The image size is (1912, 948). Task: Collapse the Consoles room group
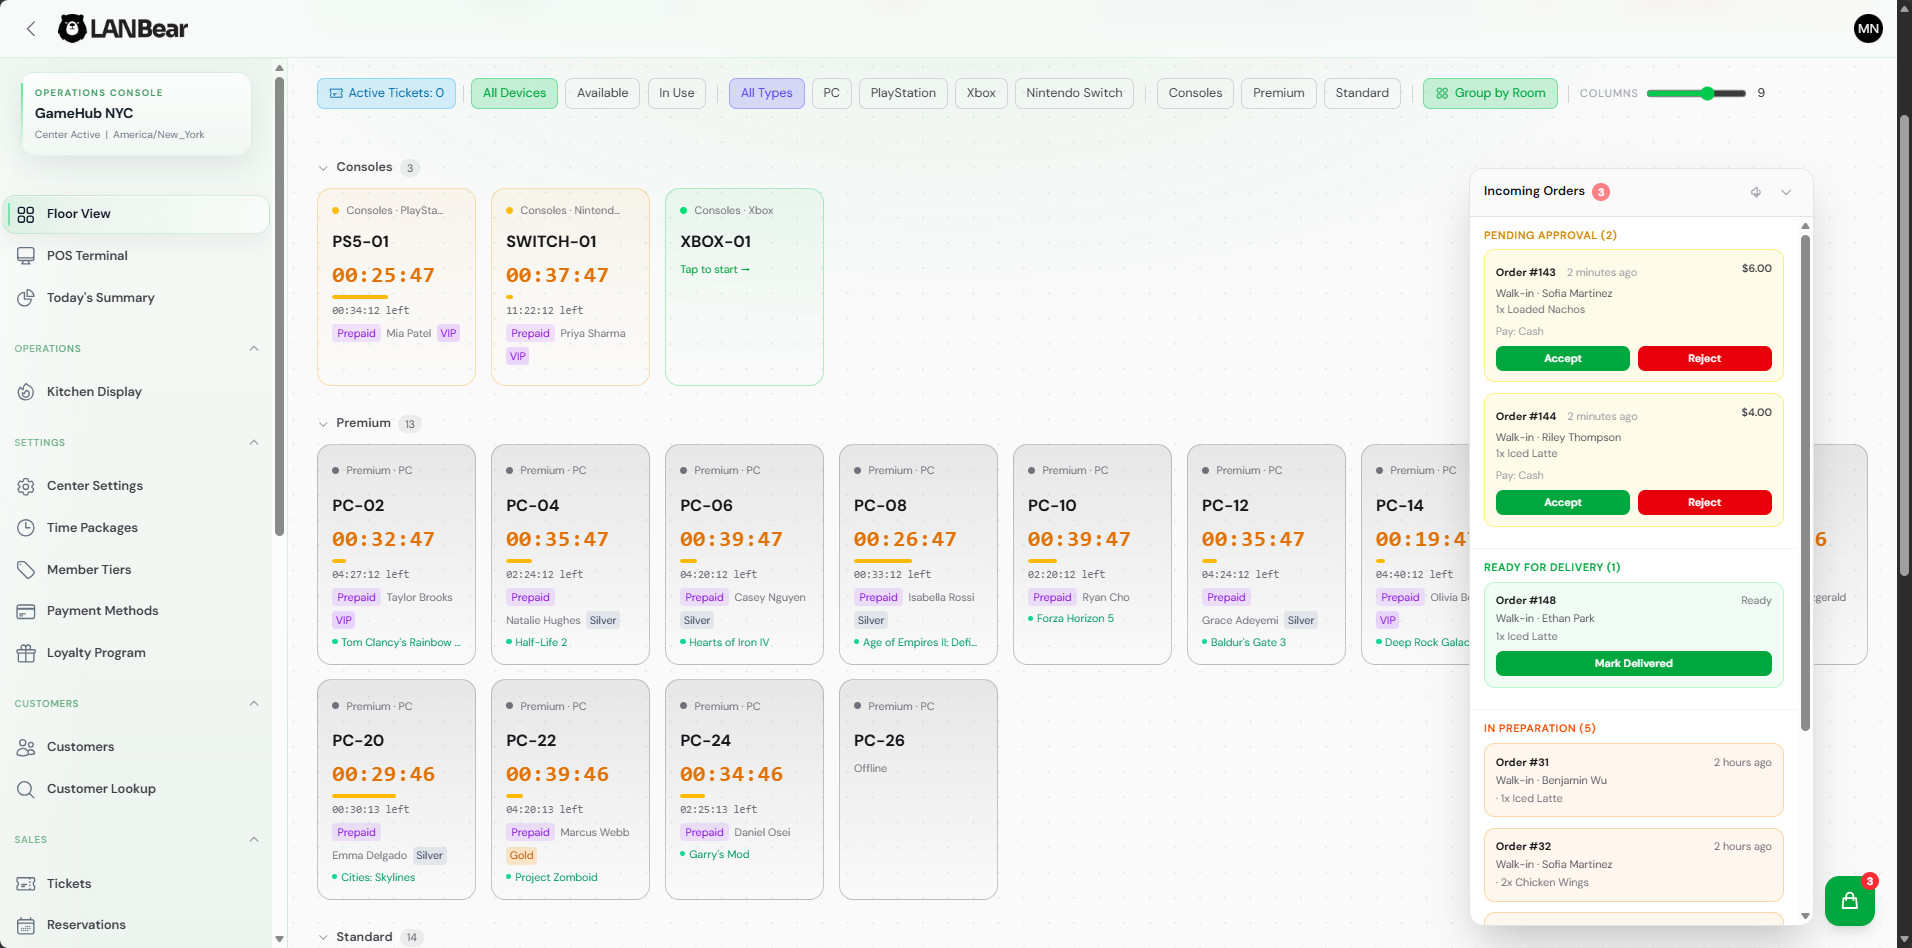(x=323, y=168)
